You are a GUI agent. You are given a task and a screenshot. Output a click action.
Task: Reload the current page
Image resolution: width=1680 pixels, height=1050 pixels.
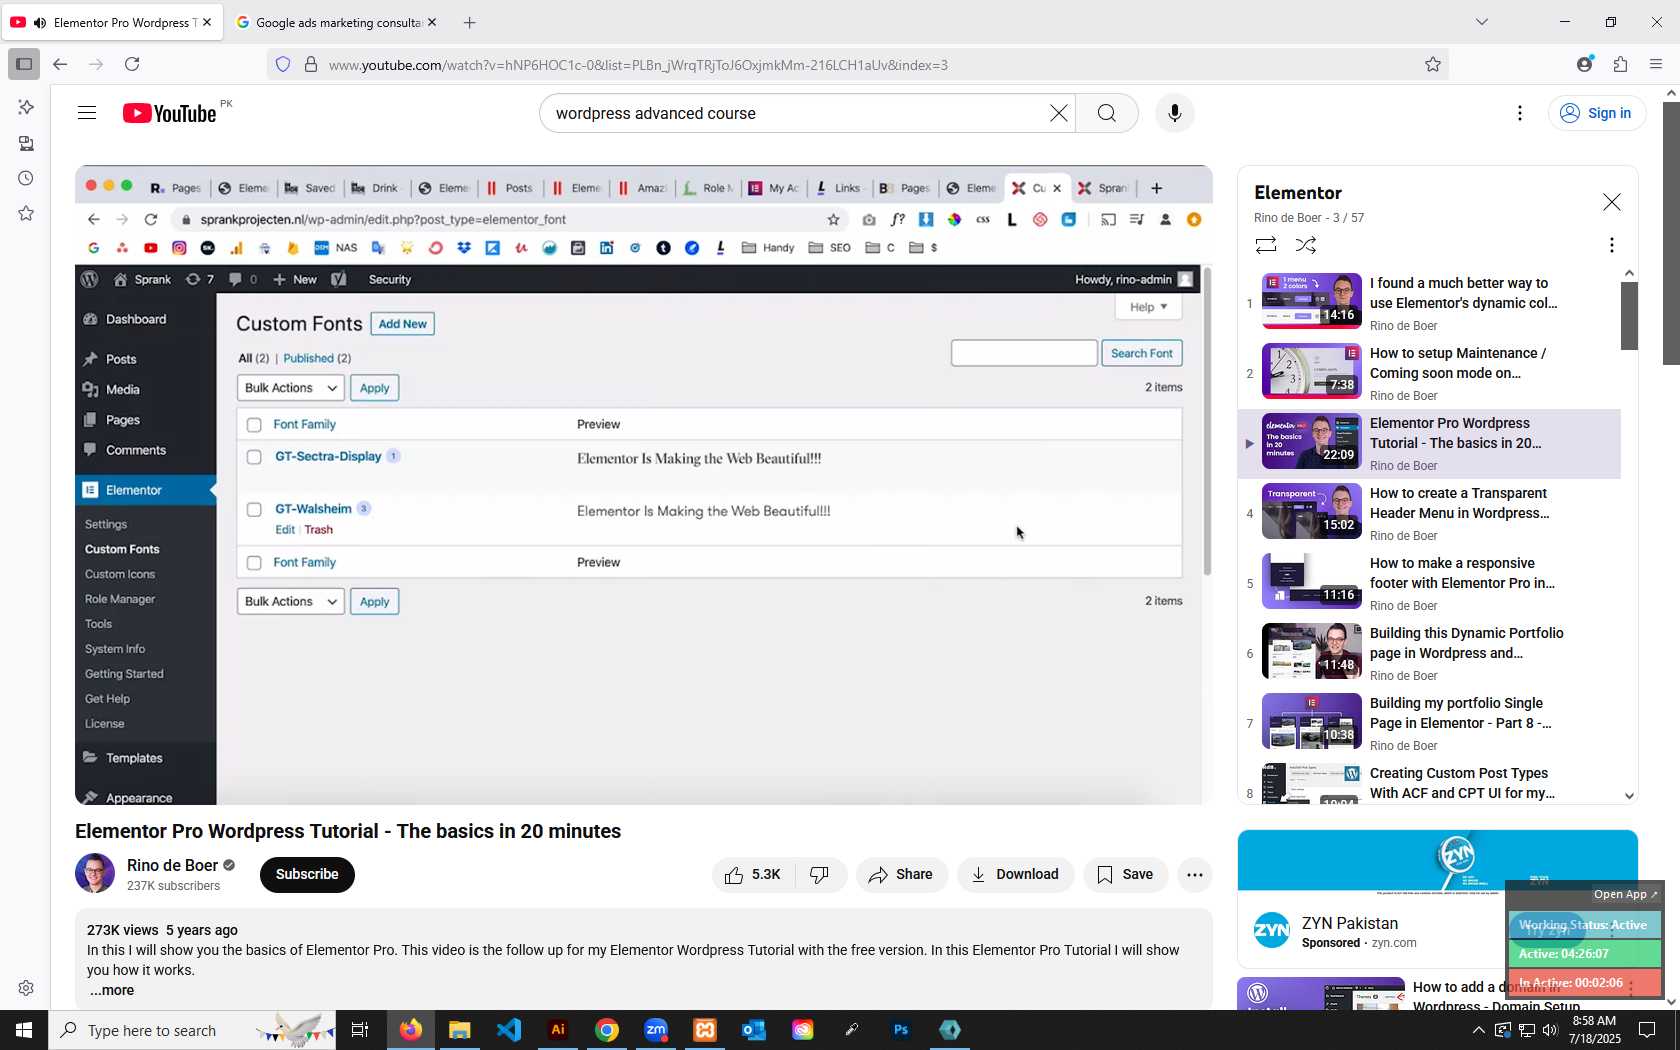132,64
